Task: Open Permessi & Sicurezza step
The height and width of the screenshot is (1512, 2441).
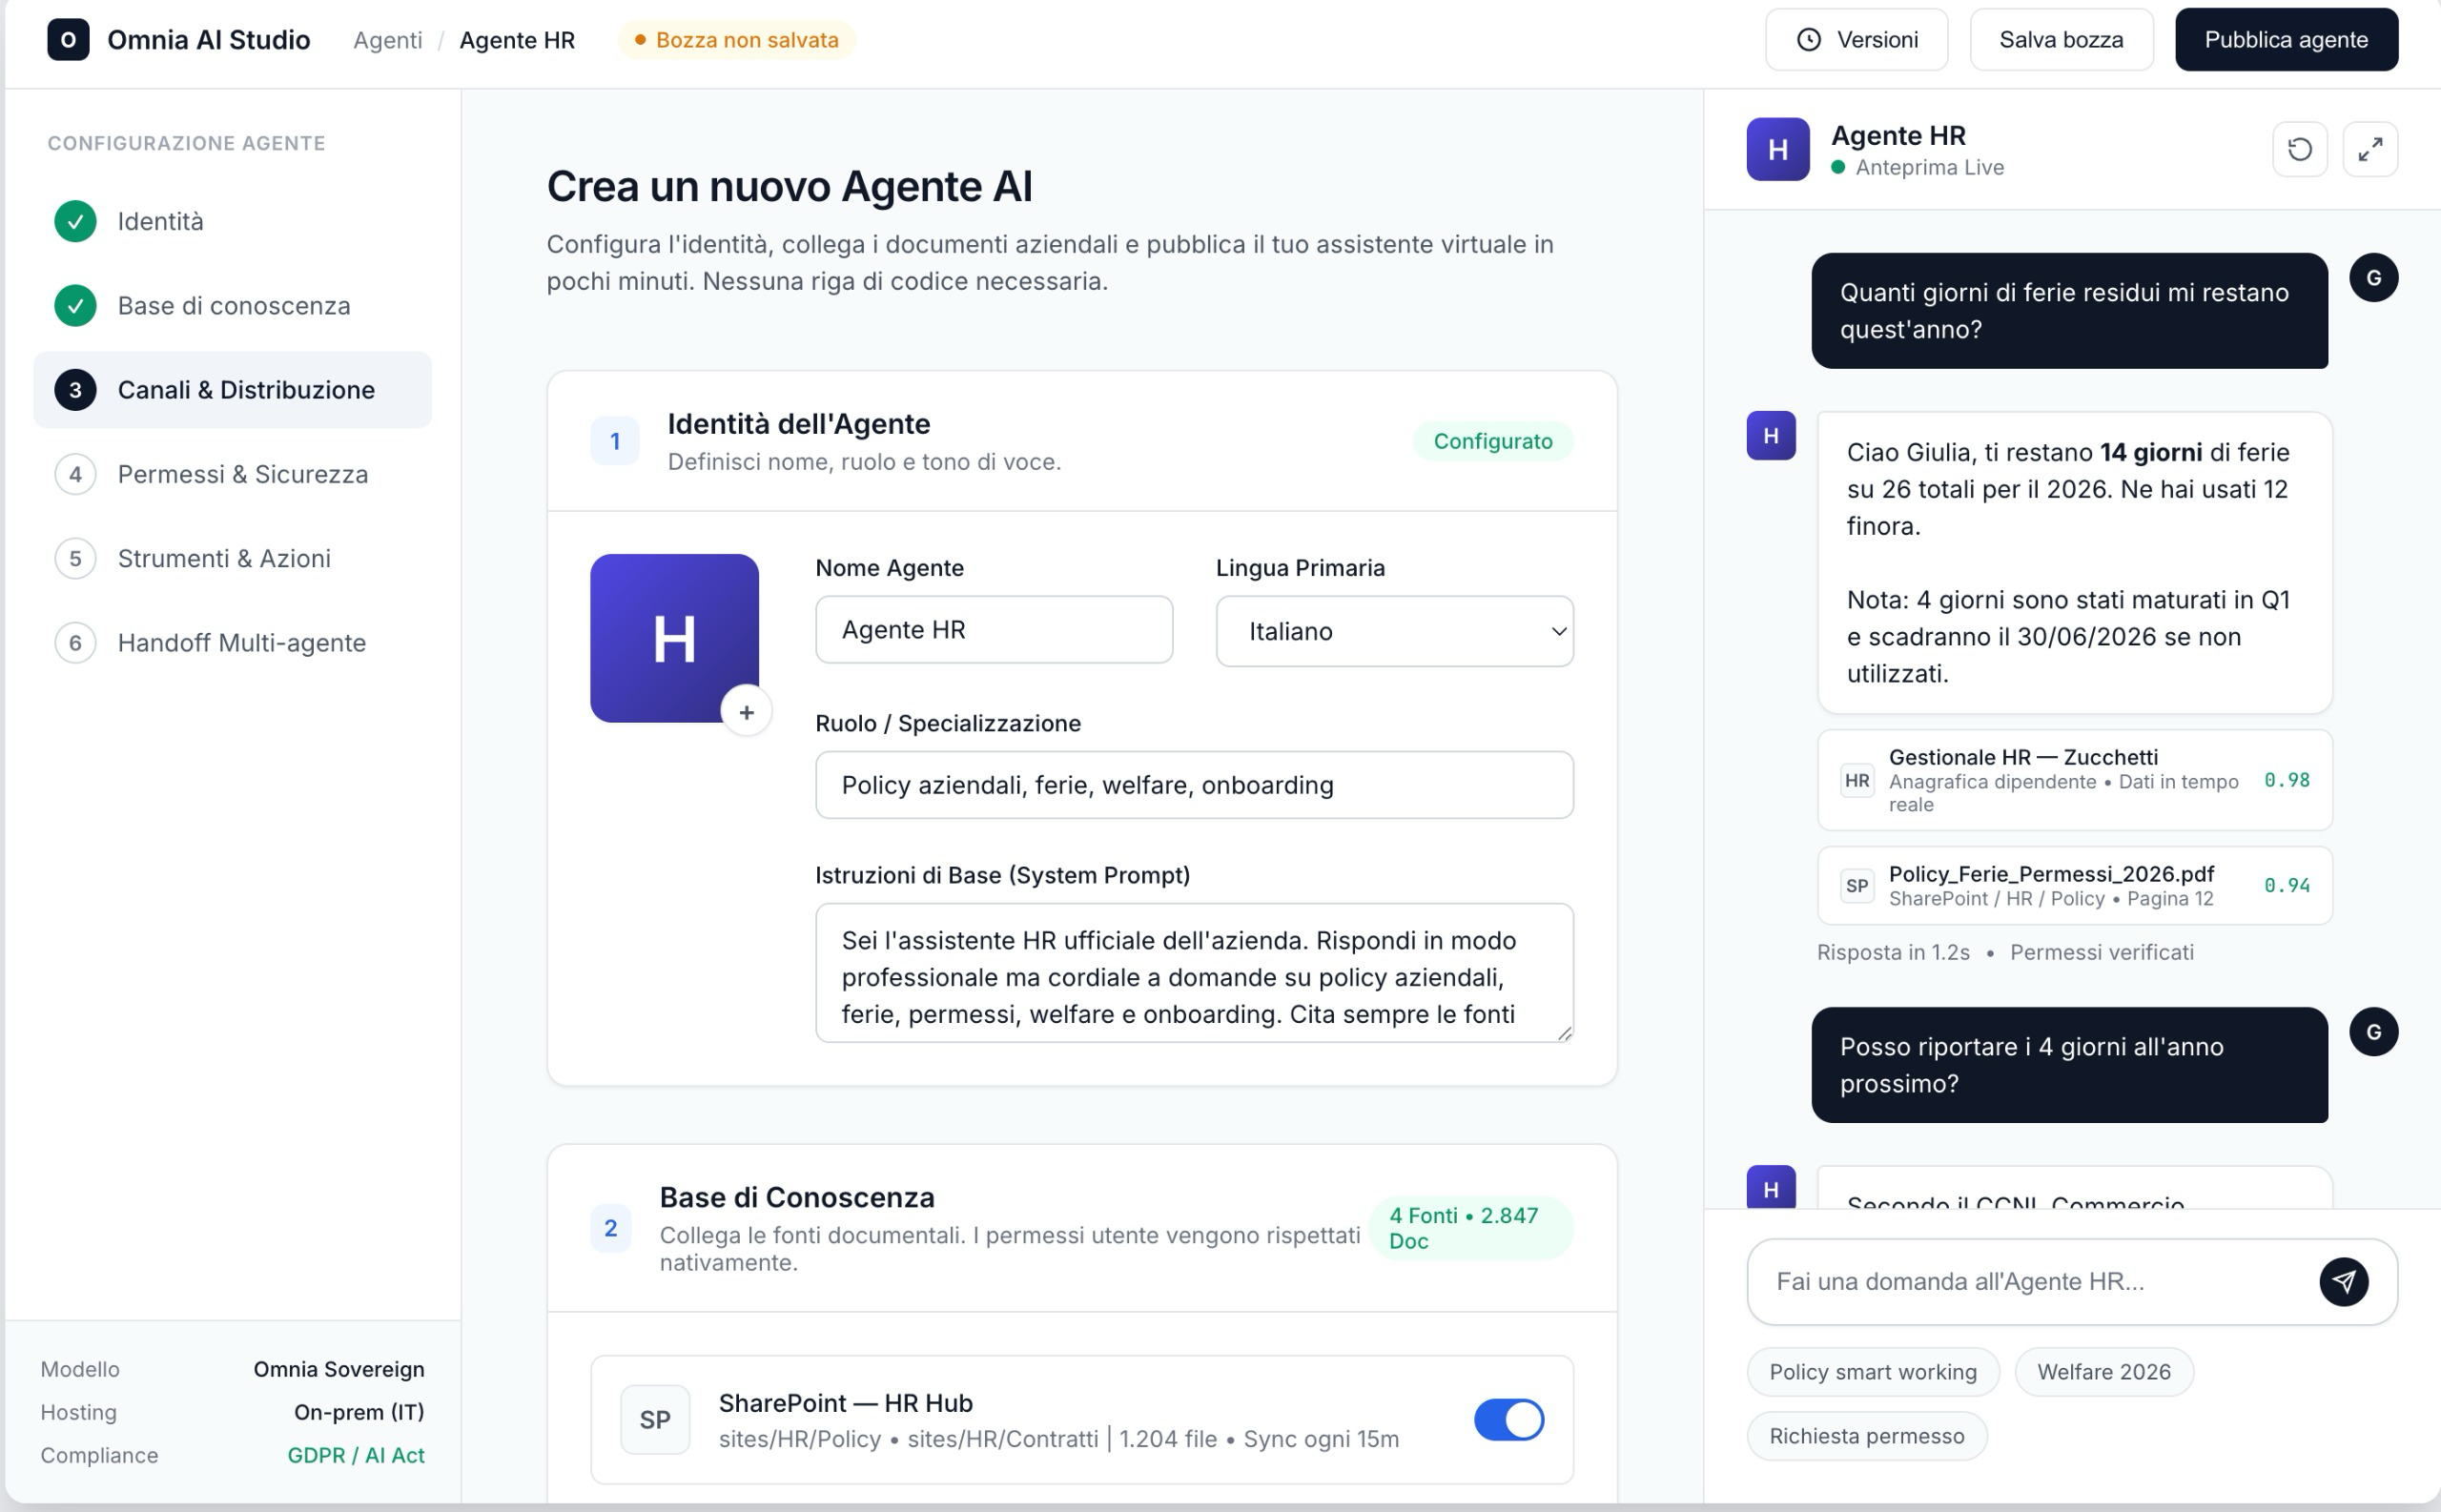Action: tap(233, 474)
